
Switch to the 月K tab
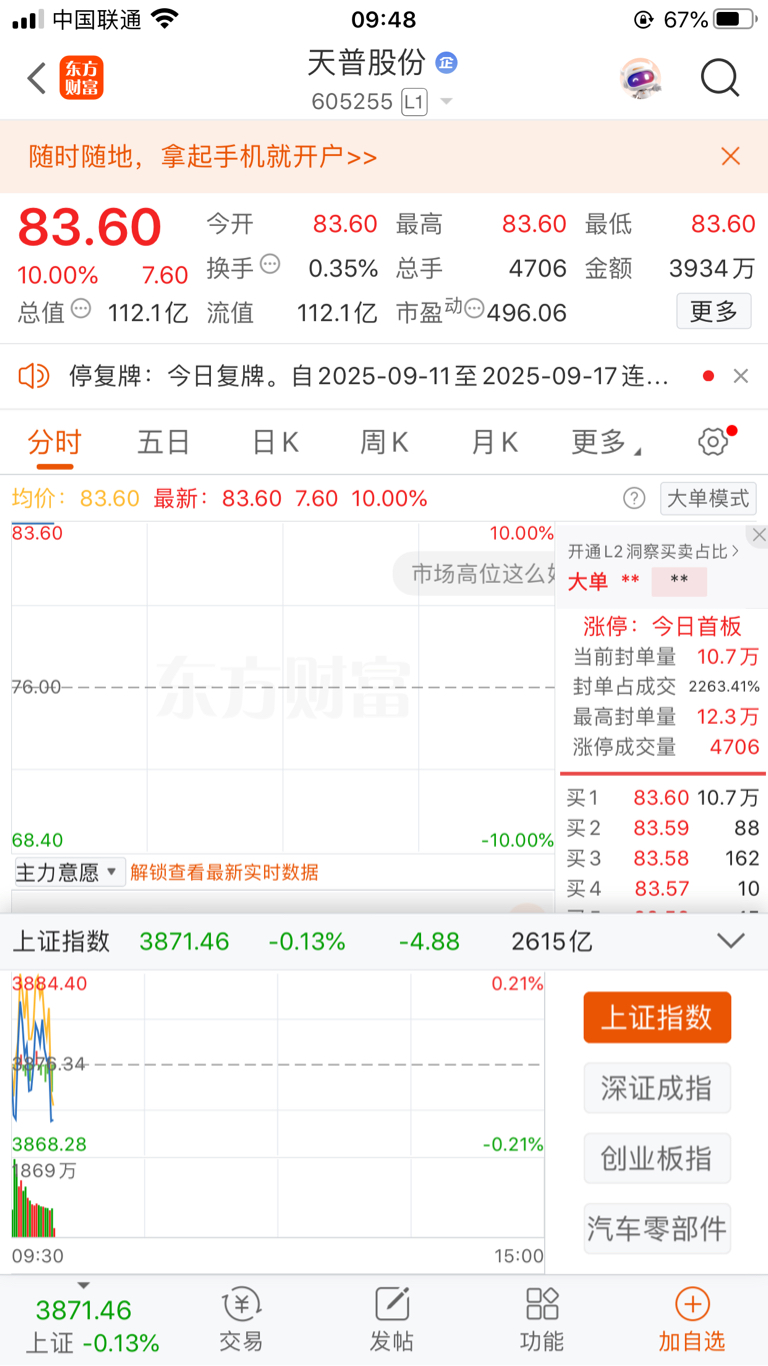point(495,442)
